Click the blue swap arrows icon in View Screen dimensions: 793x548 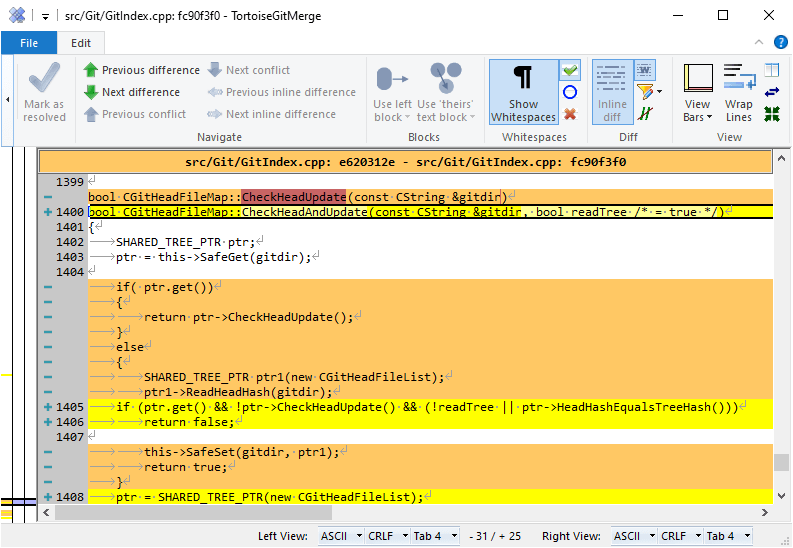pyautogui.click(x=771, y=92)
